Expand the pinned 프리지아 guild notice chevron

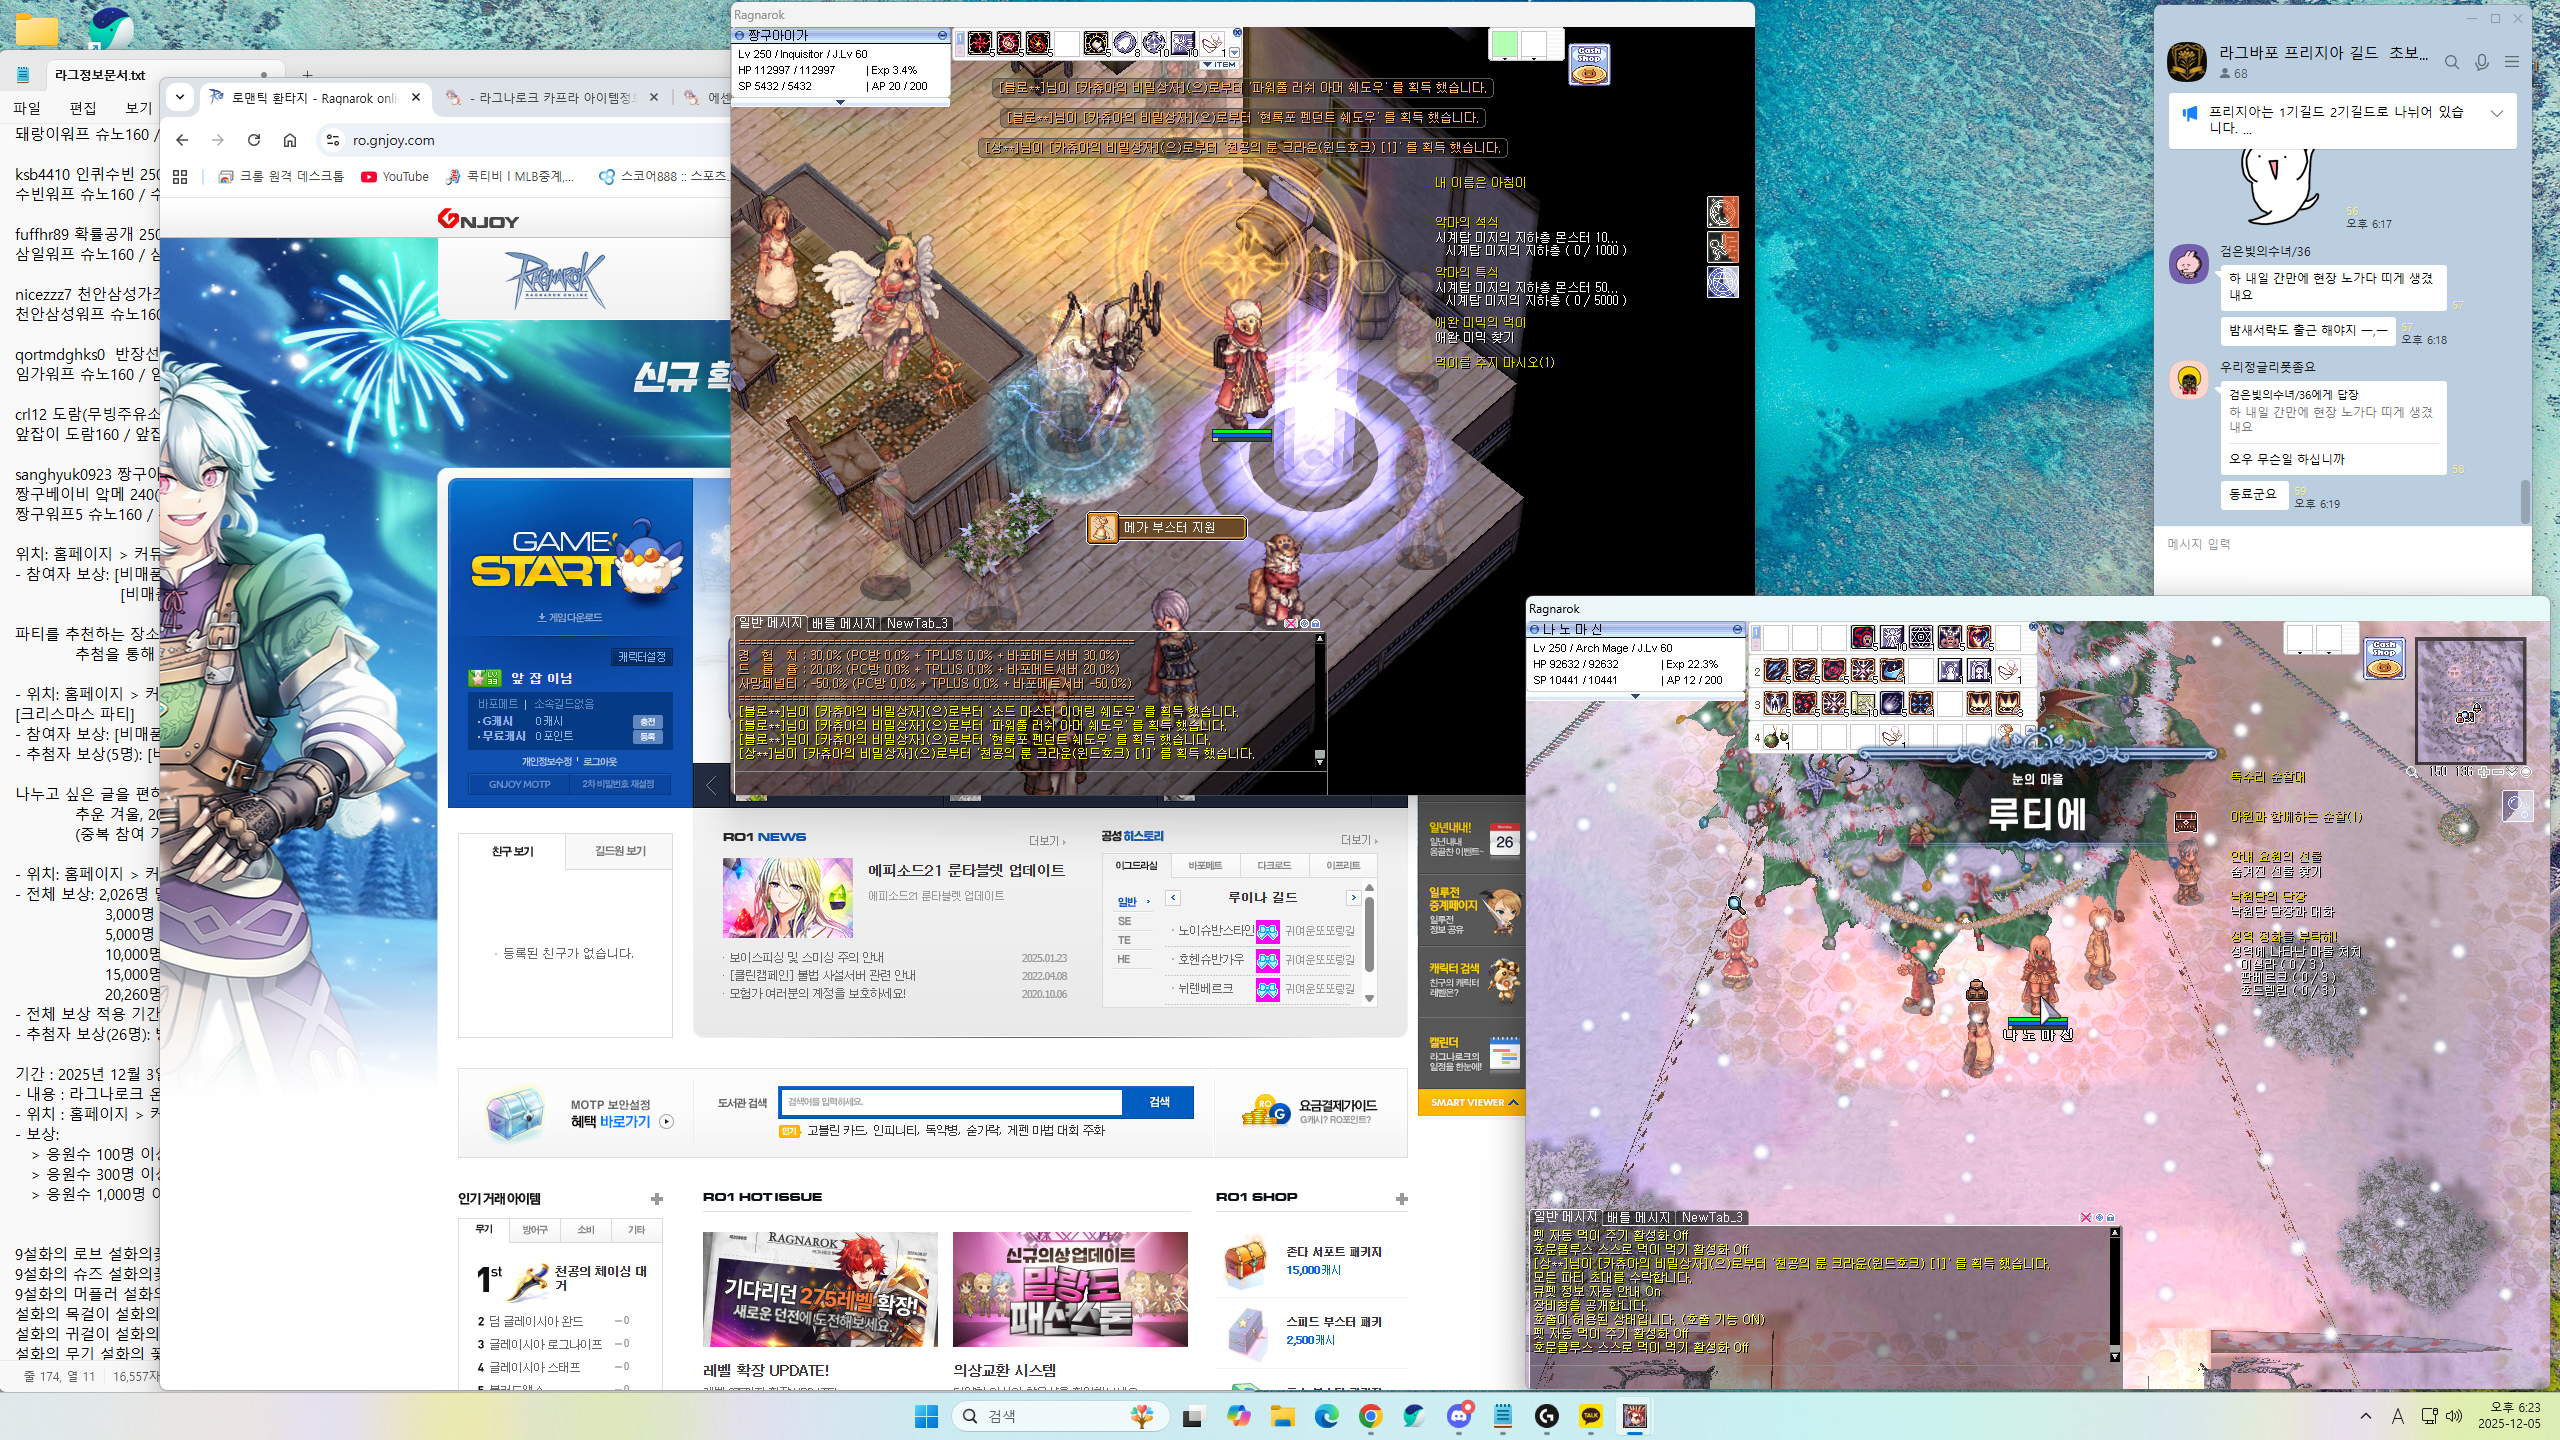2496,113
